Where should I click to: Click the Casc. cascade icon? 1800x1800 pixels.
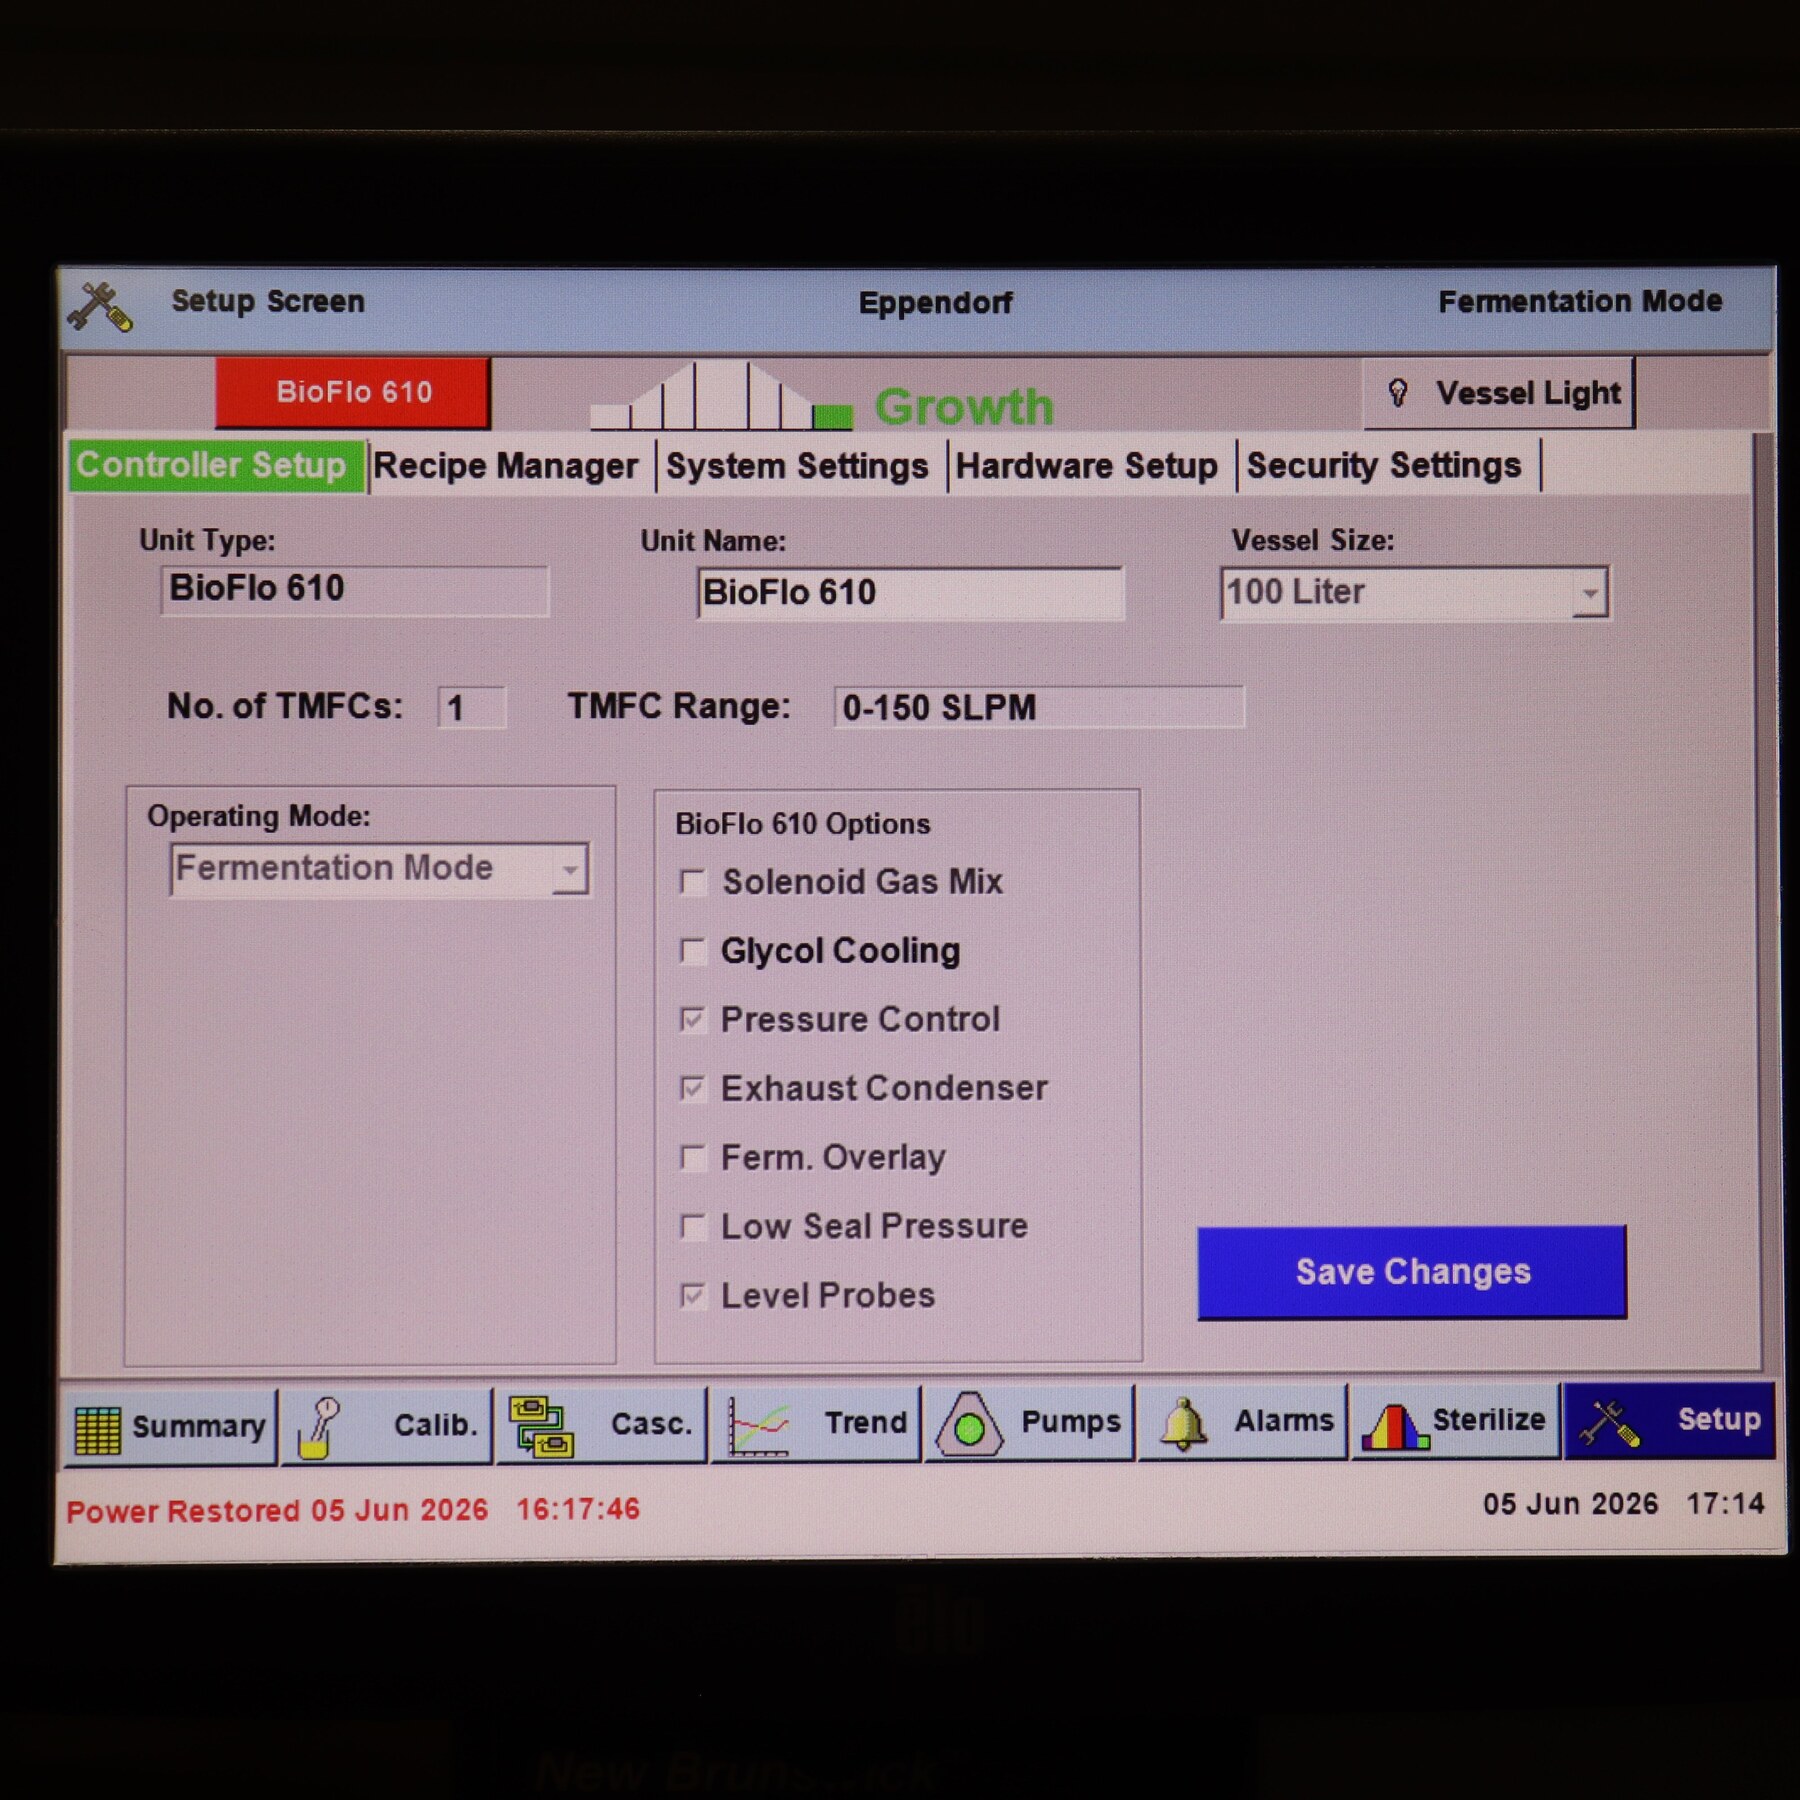541,1427
